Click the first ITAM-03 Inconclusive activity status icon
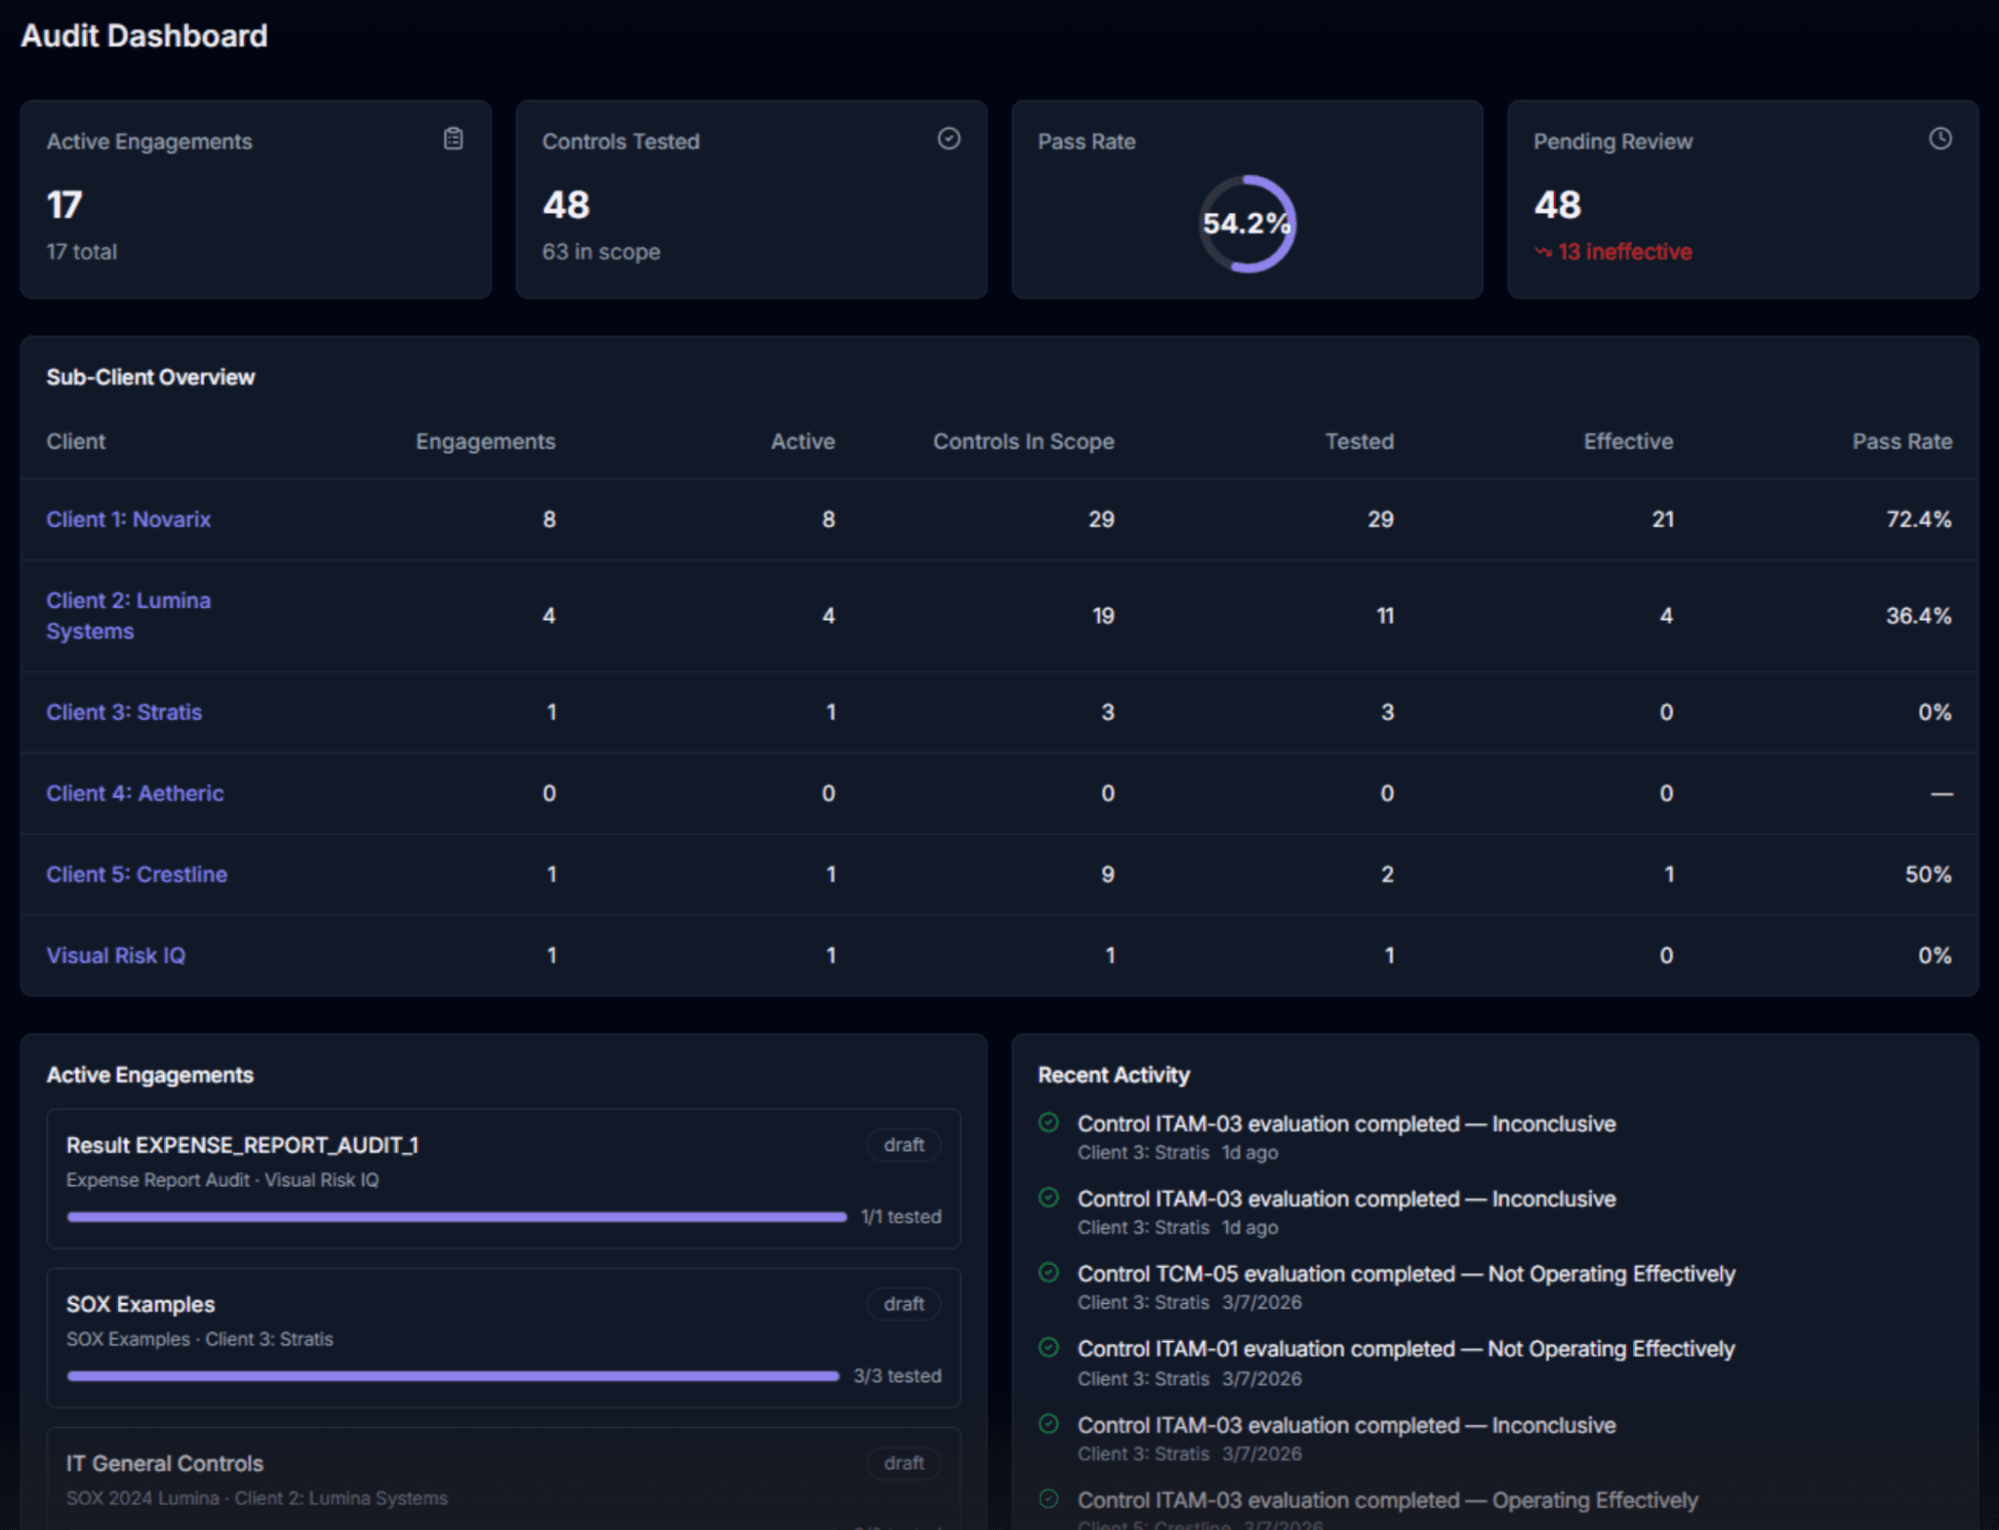This screenshot has height=1530, width=1999. pos(1048,1122)
